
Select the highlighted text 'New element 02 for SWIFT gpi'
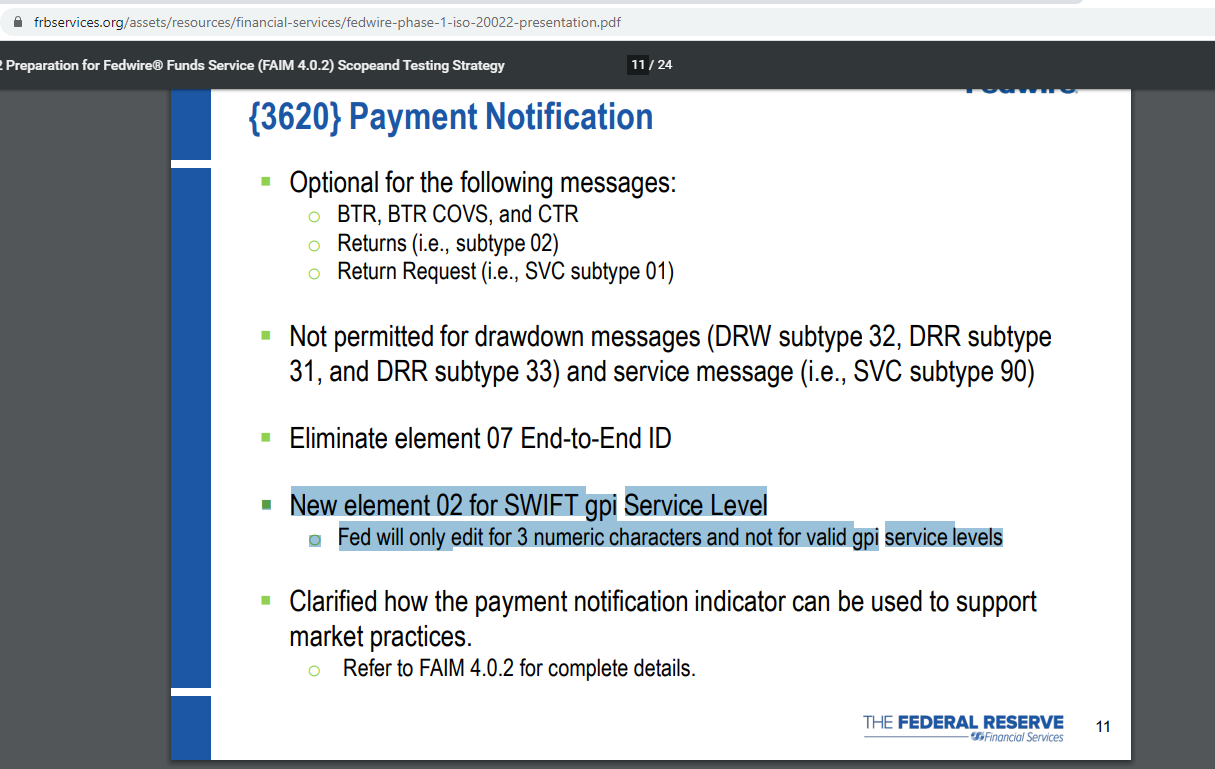point(454,505)
